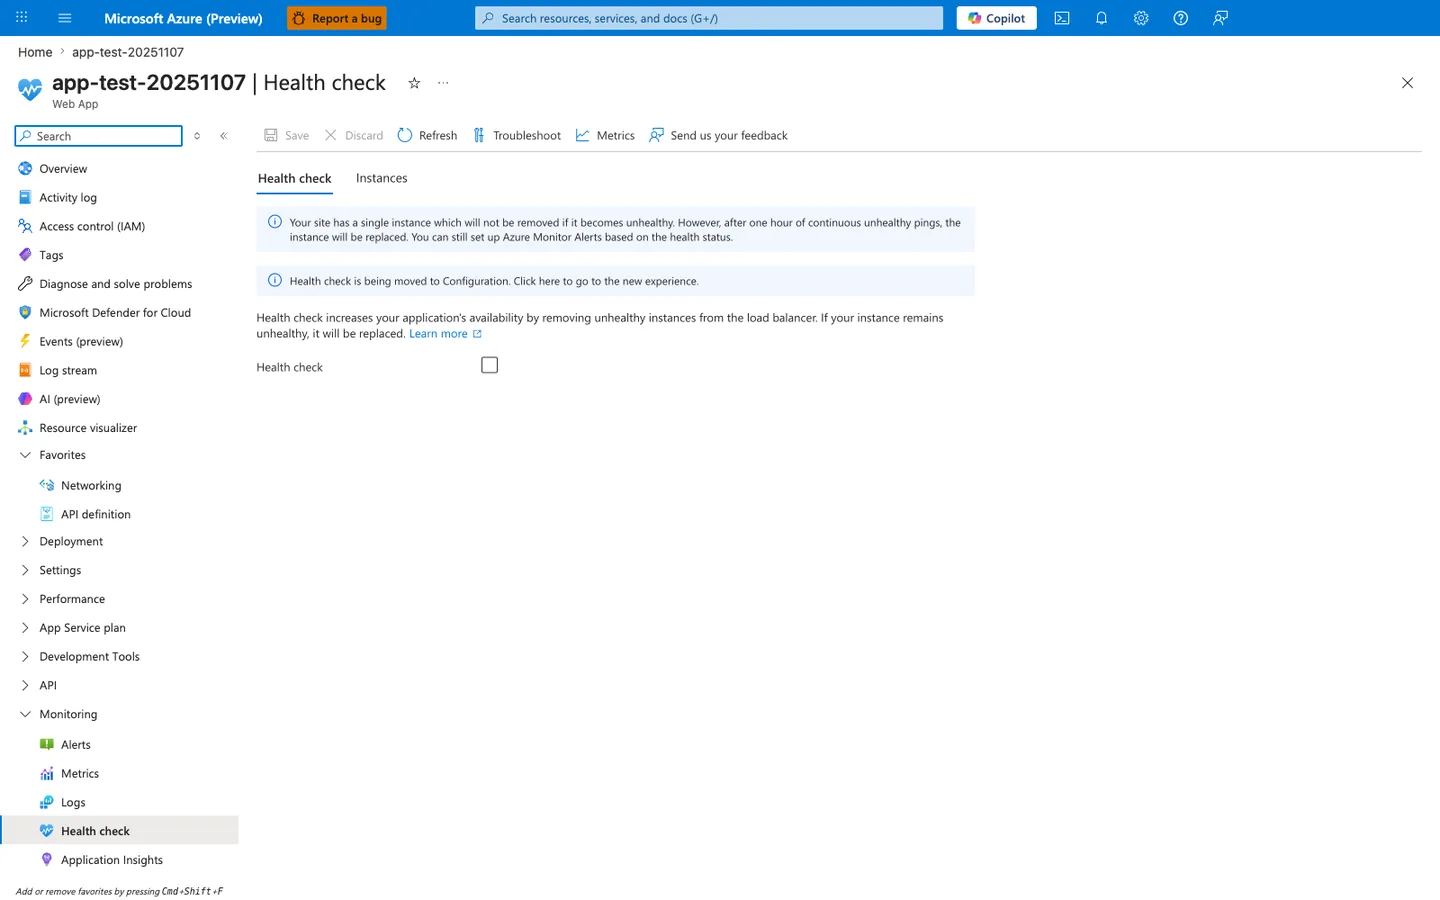Favorite this page with the star icon
Screen dimensions: 1440x900
[x=414, y=83]
